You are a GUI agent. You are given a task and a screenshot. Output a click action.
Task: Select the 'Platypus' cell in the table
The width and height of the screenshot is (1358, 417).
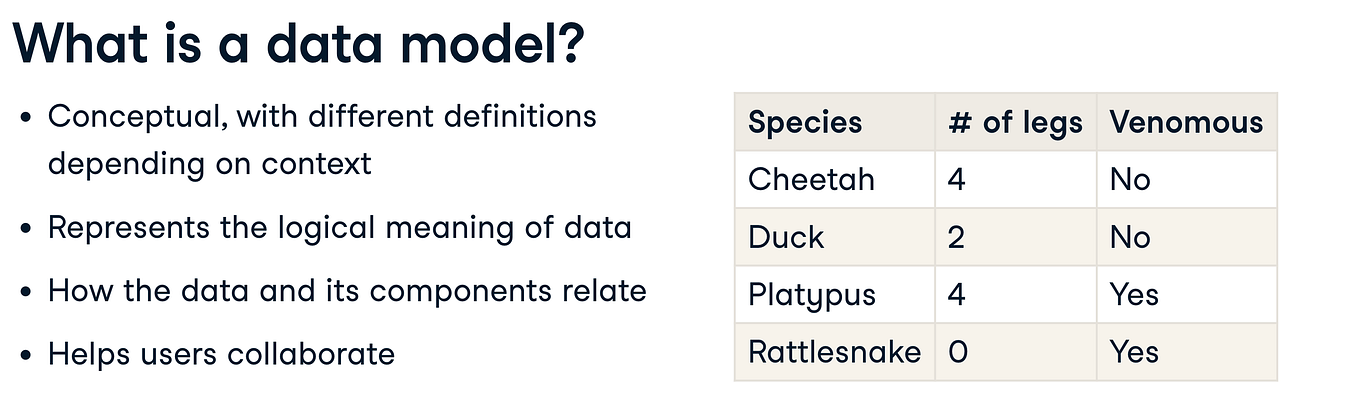(812, 295)
